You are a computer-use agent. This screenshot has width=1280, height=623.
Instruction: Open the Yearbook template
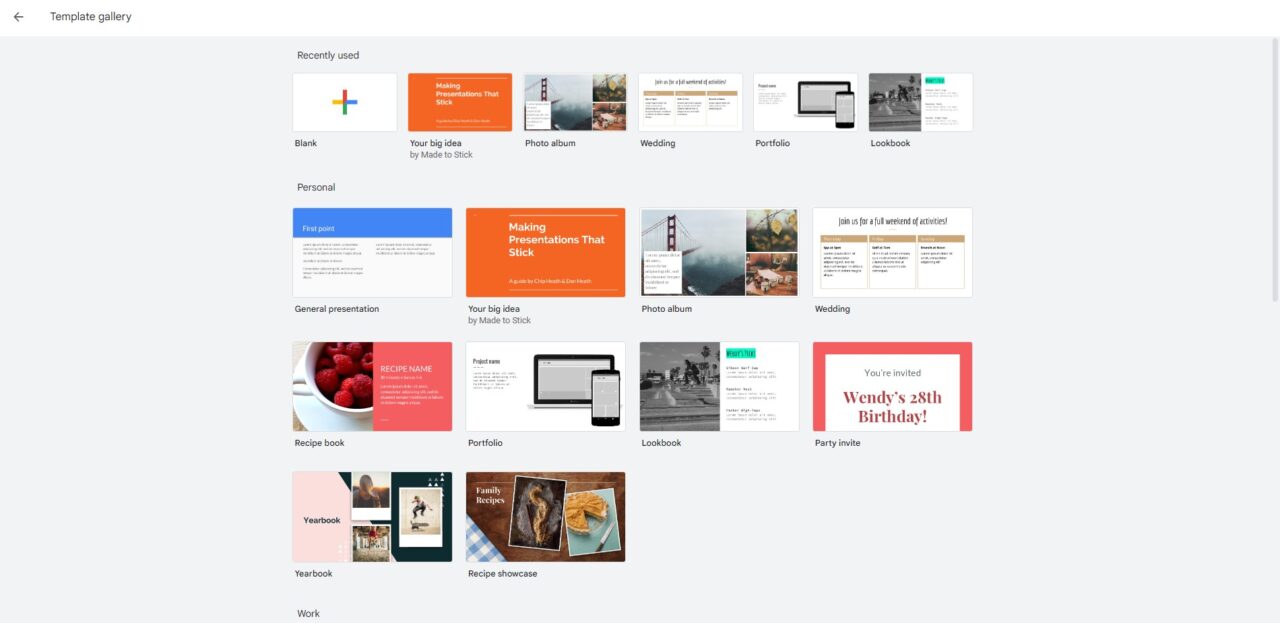(372, 516)
